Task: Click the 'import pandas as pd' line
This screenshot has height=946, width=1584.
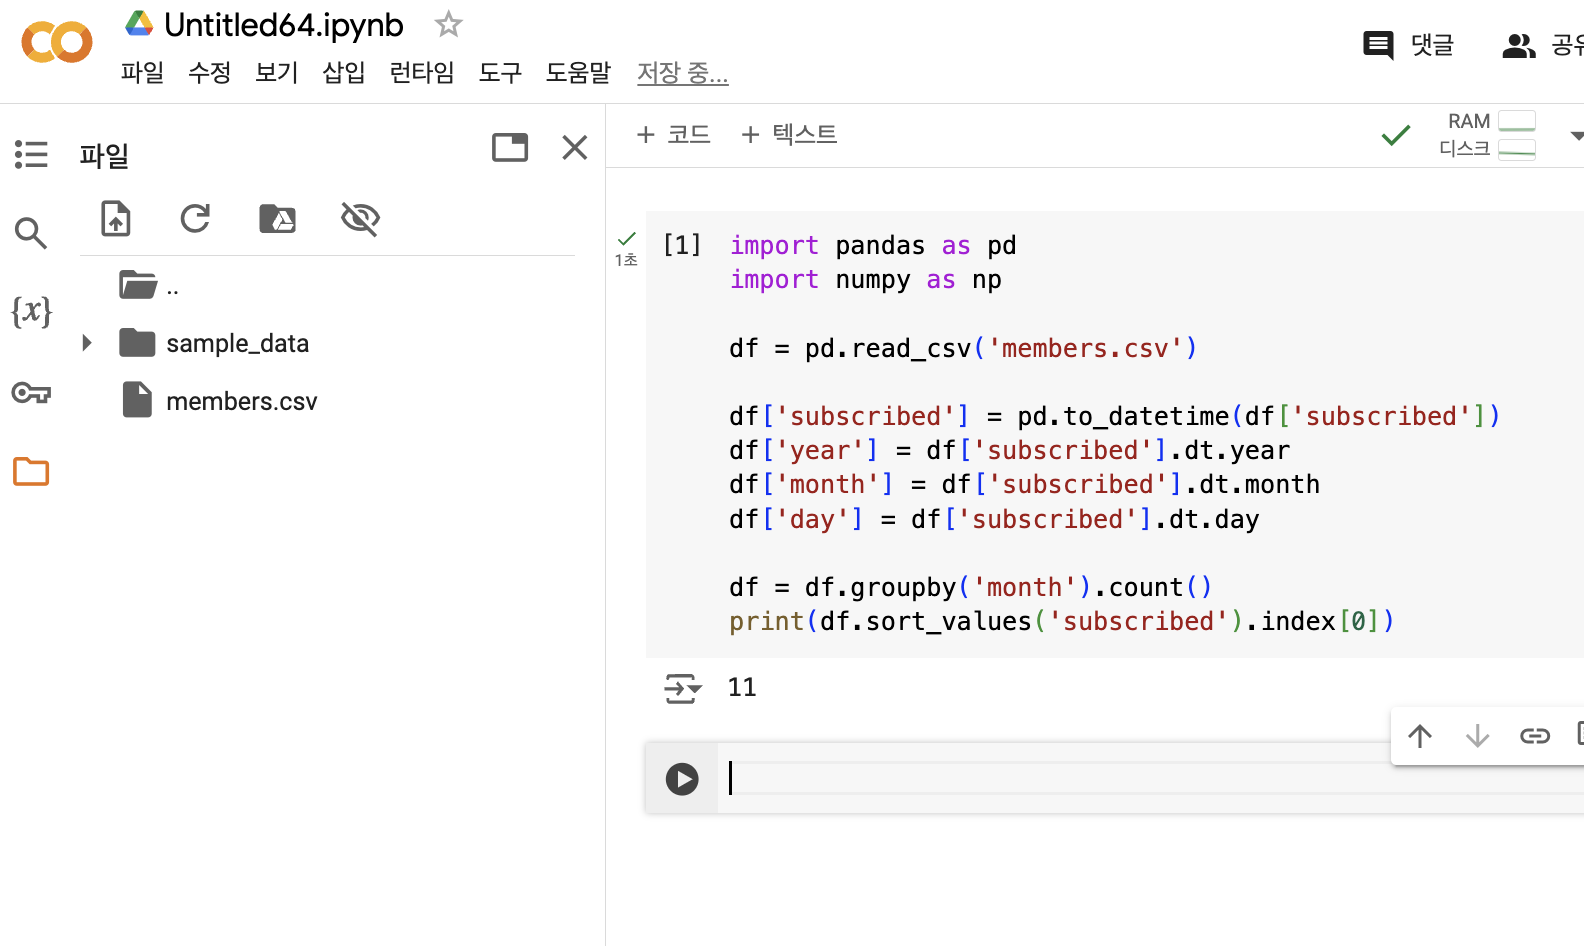Action: point(873,245)
